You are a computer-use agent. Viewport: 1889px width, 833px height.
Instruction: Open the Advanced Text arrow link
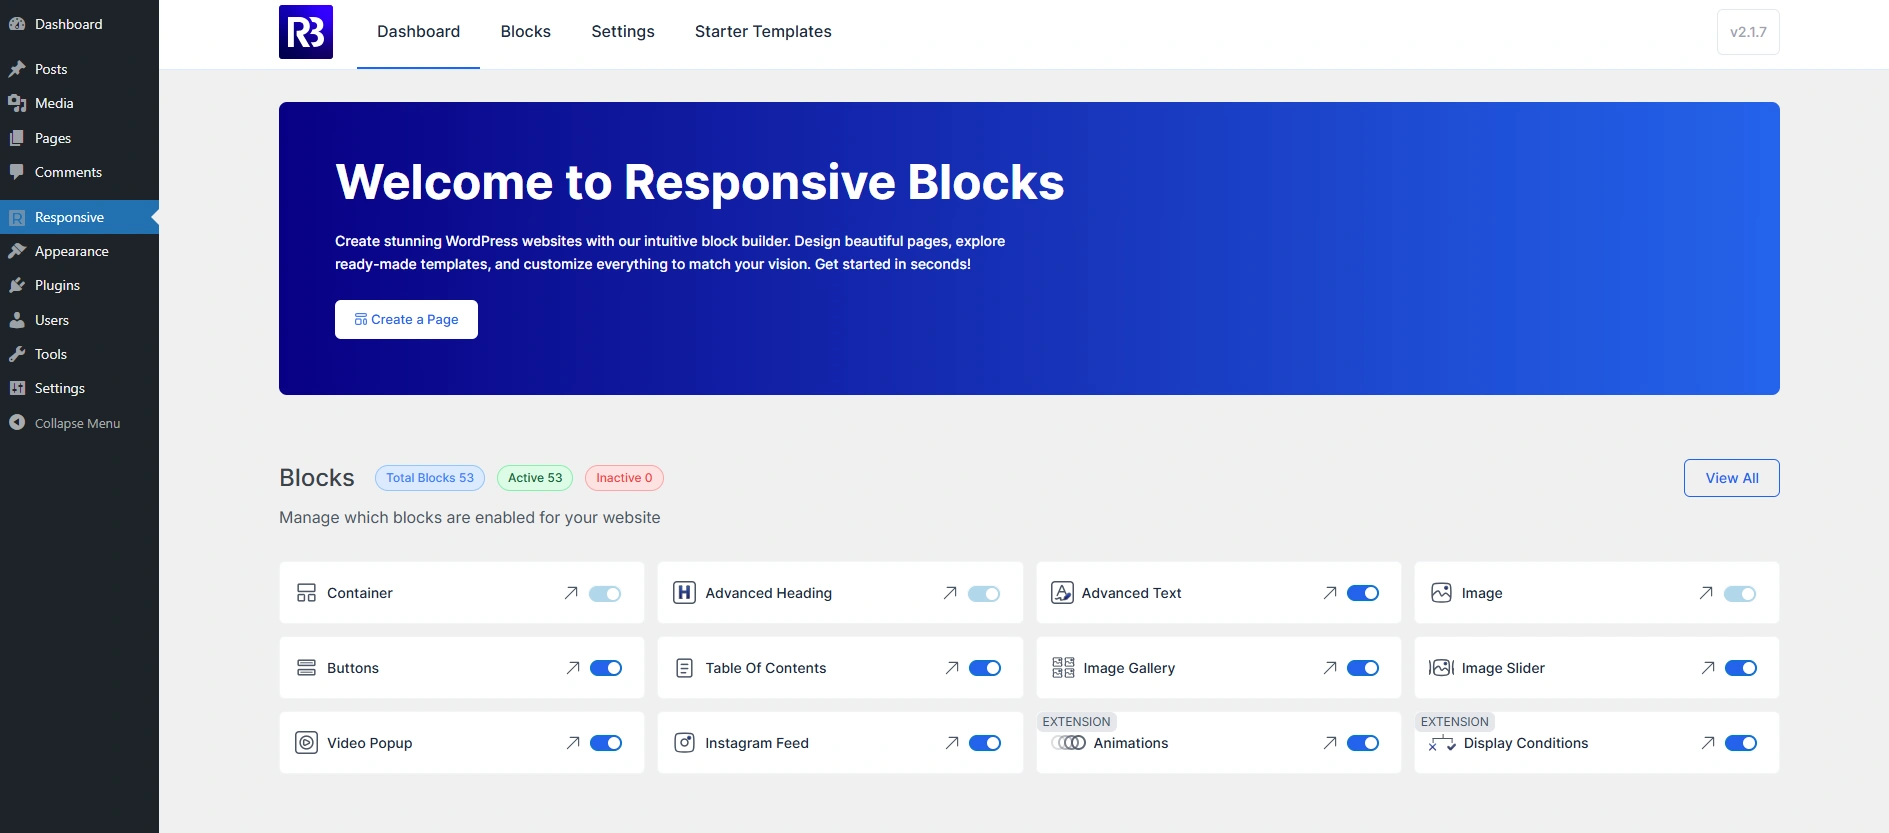coord(1330,593)
